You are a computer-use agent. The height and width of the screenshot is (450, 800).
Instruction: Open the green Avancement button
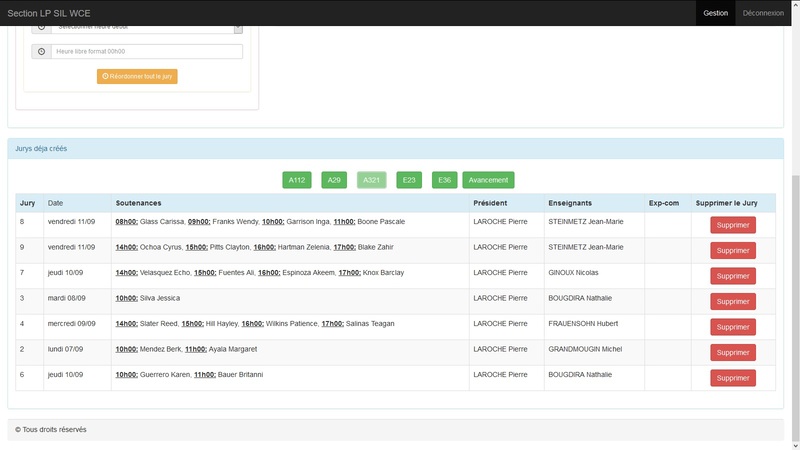tap(488, 180)
